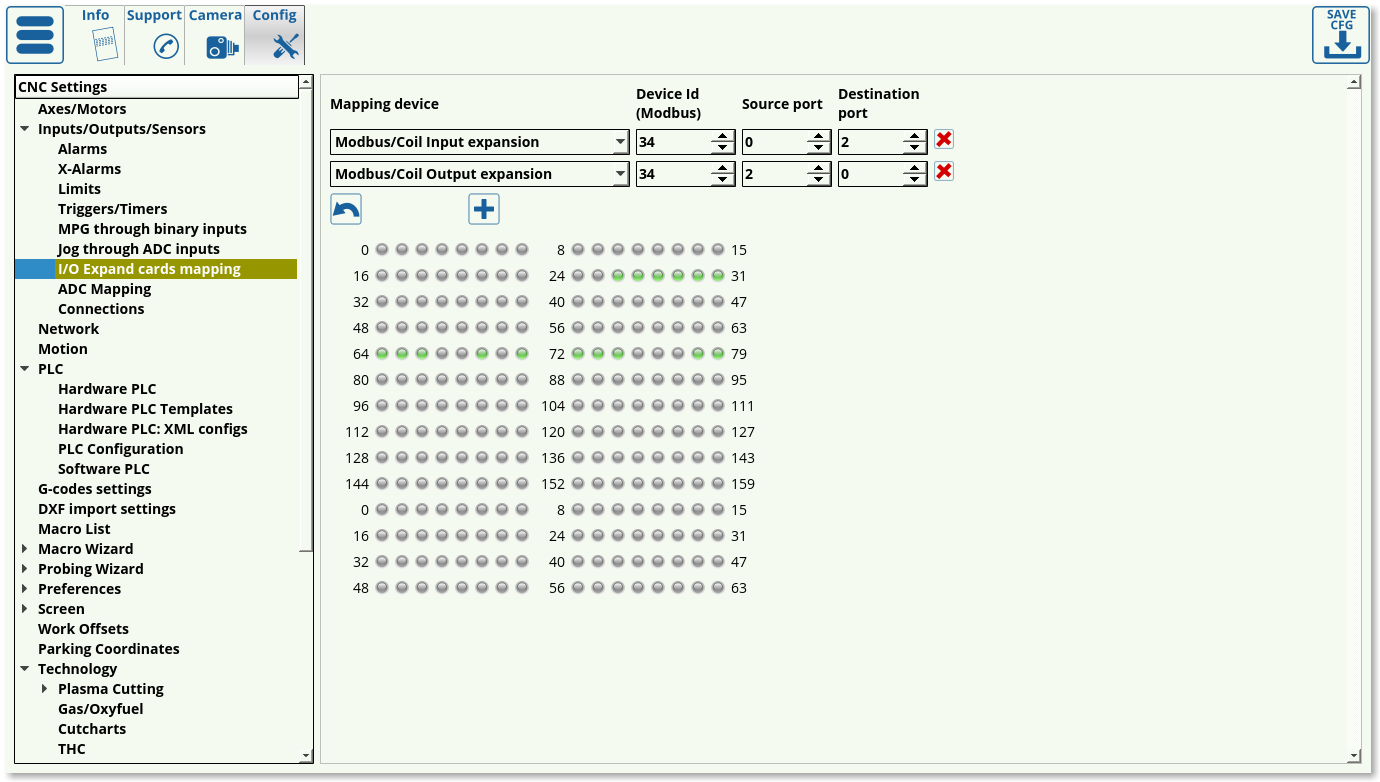Open the main hamburger menu
This screenshot has height=782, width=1380.
point(35,35)
